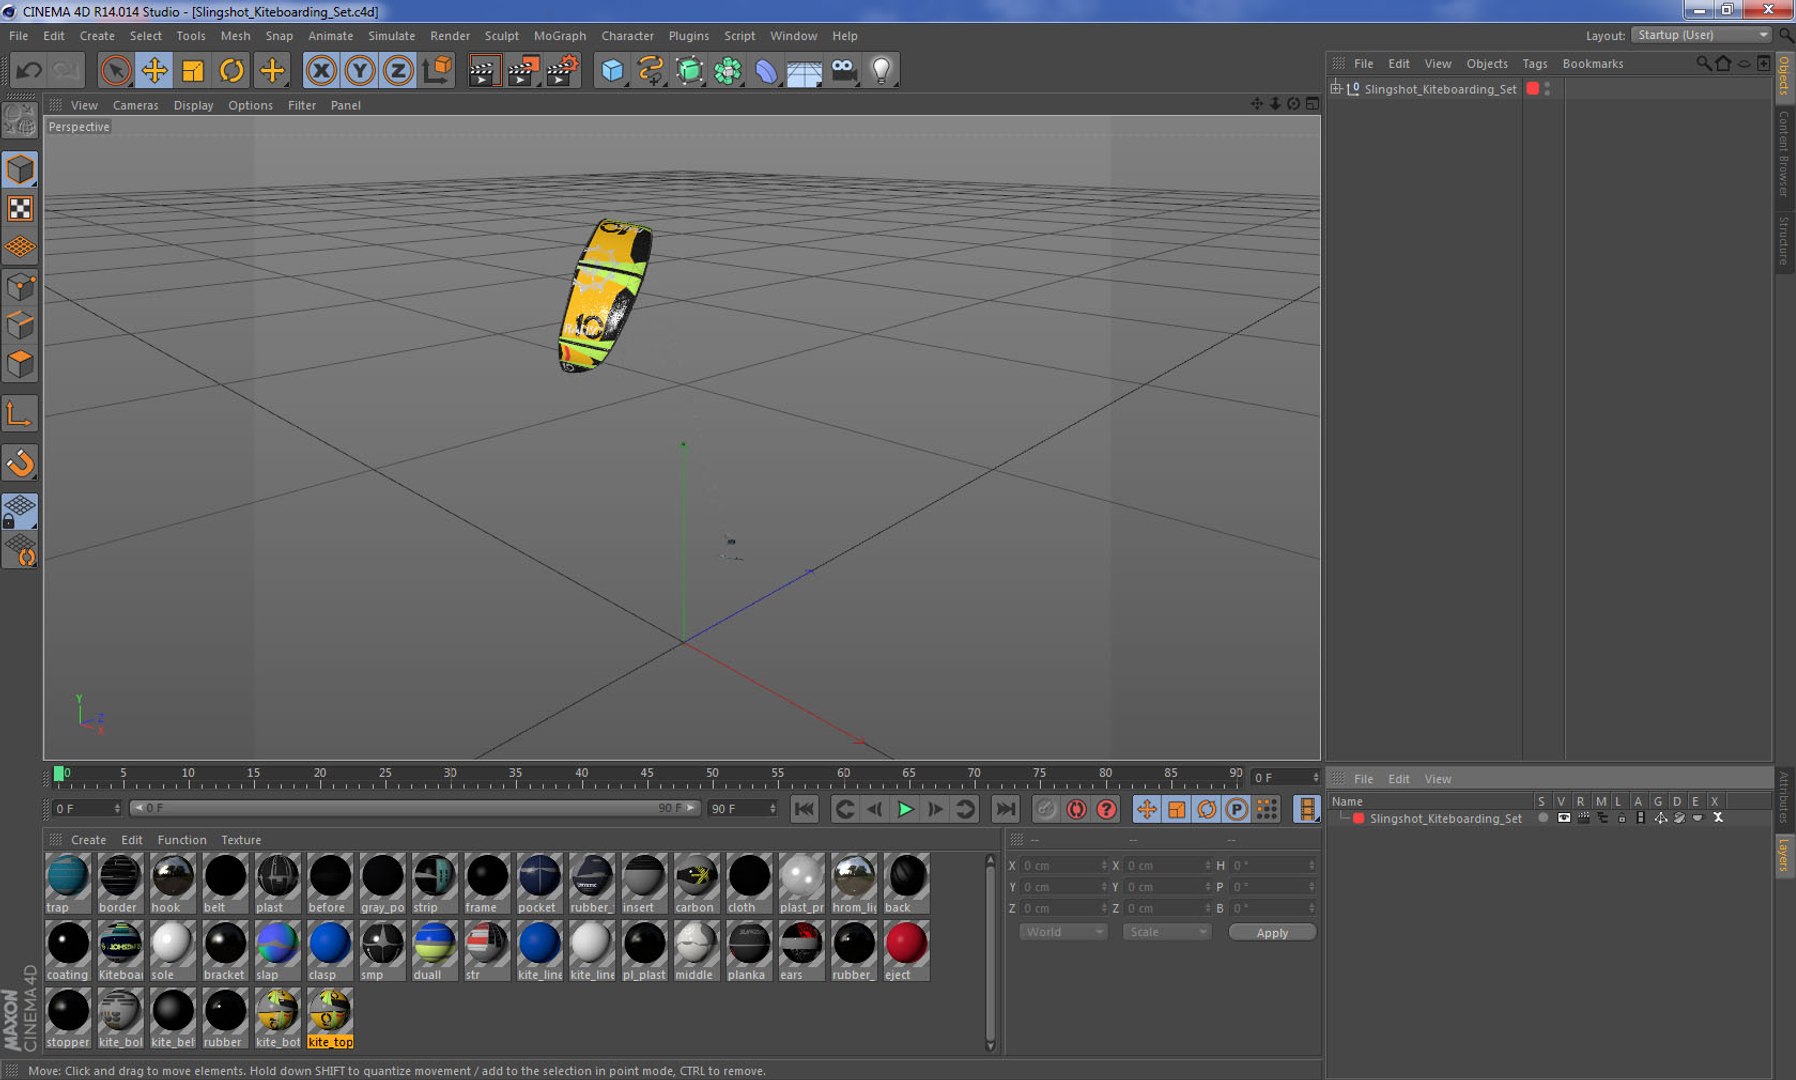Click frame 45 on the timeline ruler
The height and width of the screenshot is (1080, 1796).
(647, 774)
